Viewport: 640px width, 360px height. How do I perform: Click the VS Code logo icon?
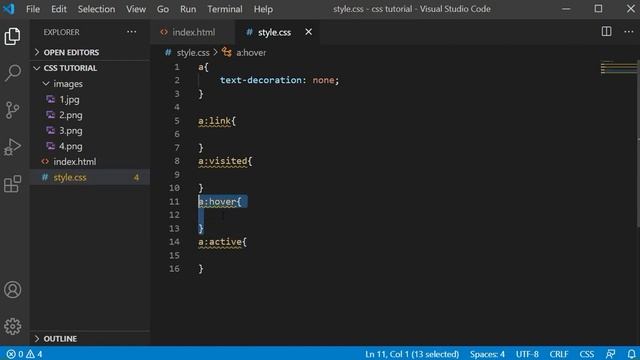click(9, 9)
